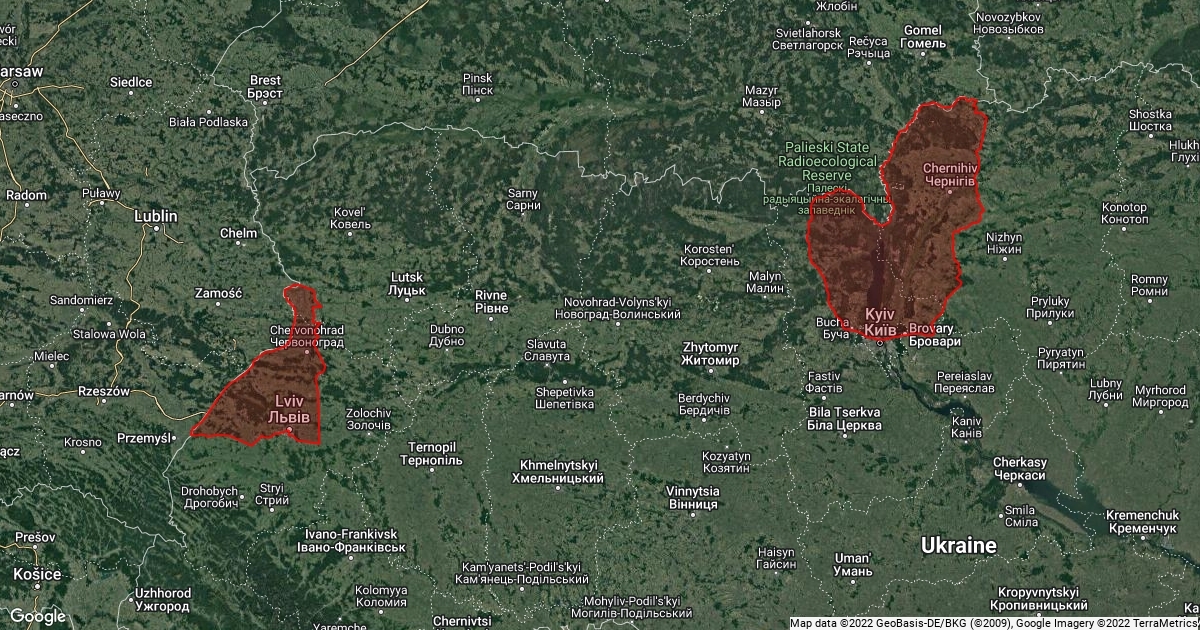Select the Nizhyn town label
1200x630 pixels.
pos(1004,243)
